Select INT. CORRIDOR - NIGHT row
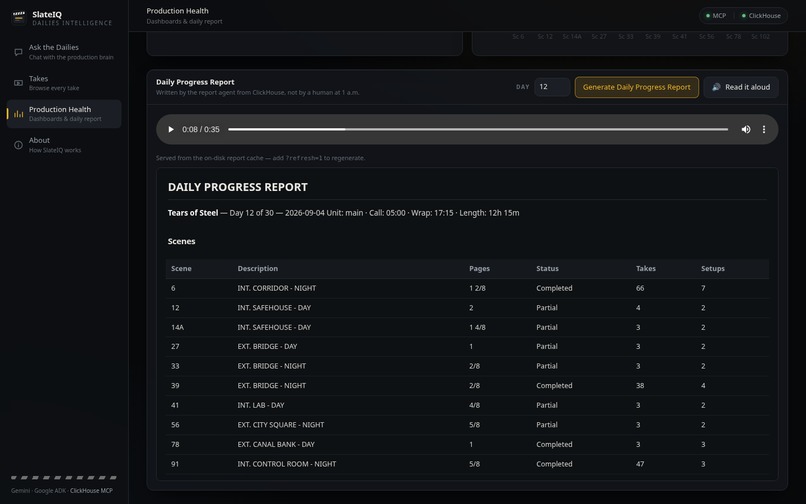 coord(467,288)
